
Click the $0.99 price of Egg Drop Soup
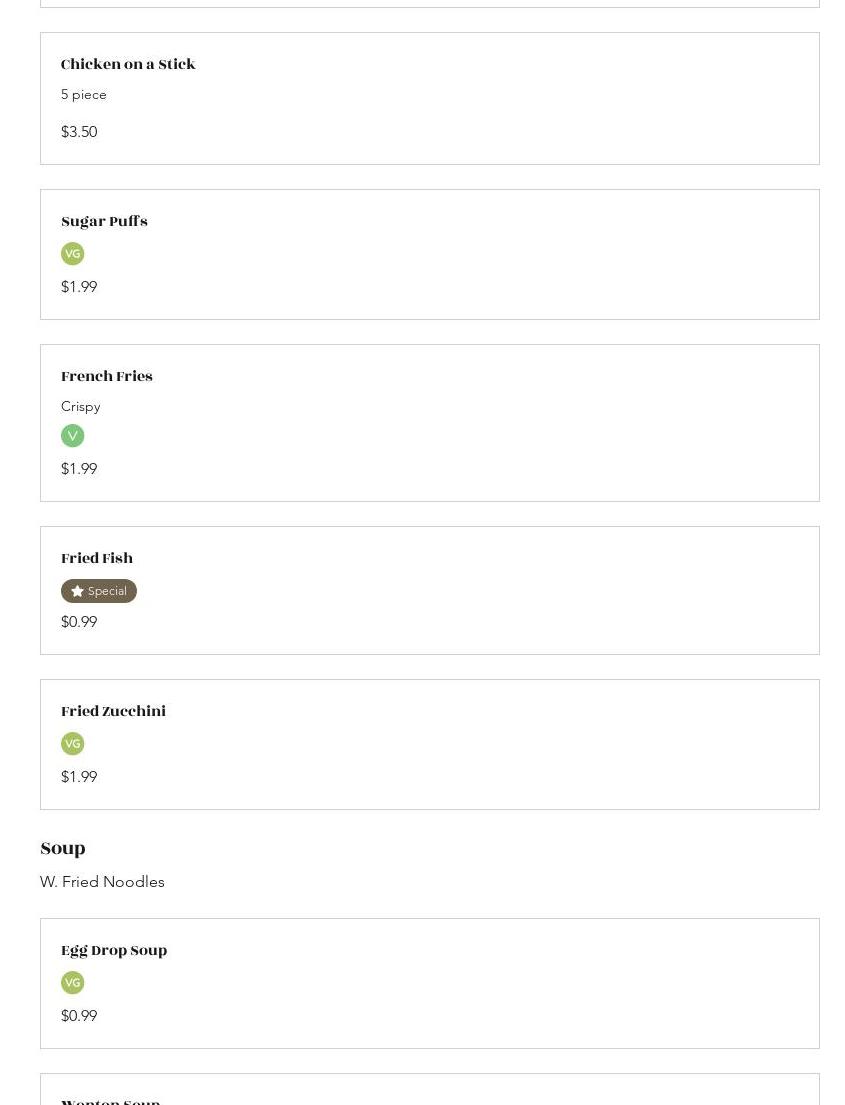click(x=79, y=1016)
